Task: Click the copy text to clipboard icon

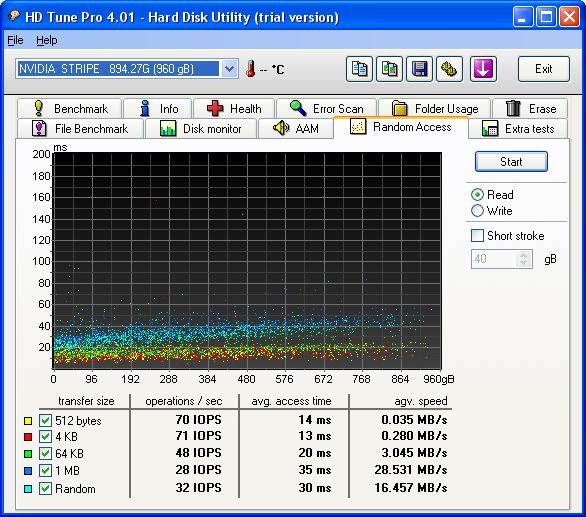Action: click(x=359, y=69)
